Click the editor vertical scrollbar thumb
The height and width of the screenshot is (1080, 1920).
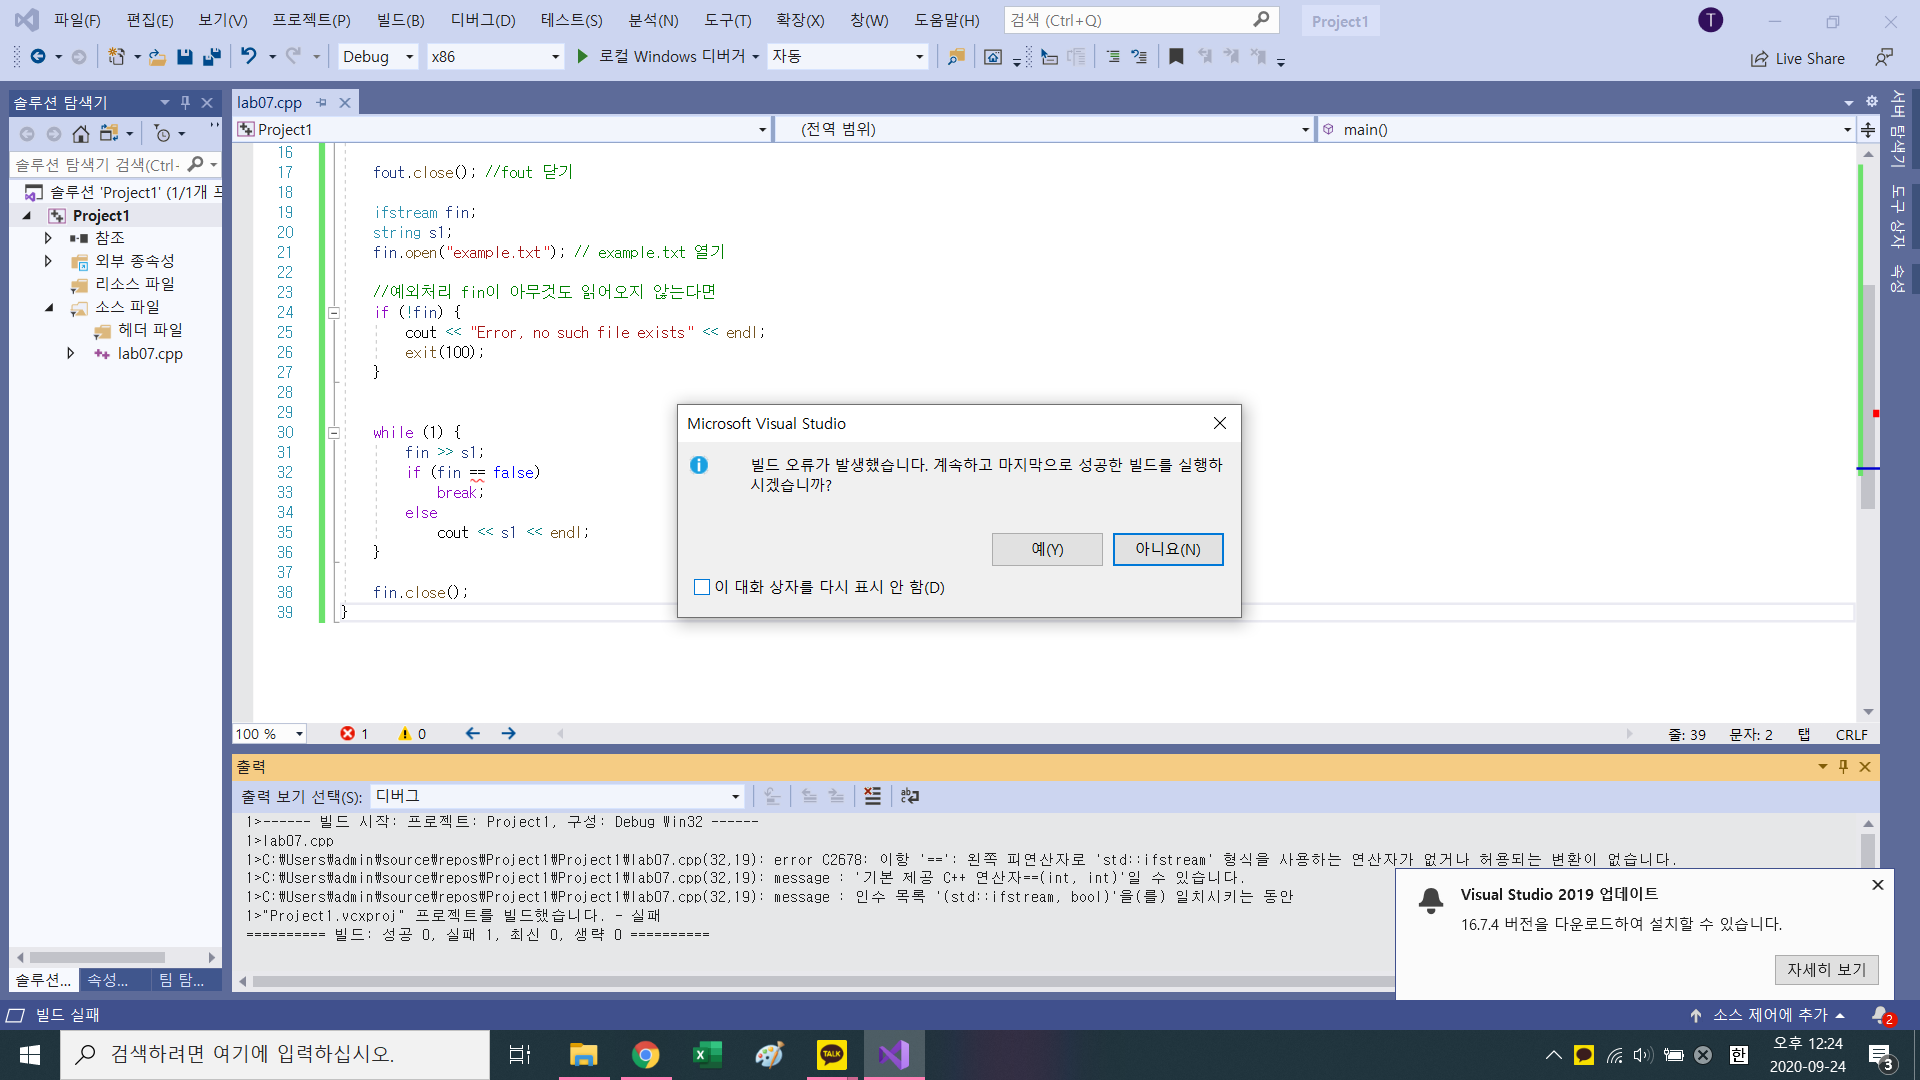(x=1868, y=395)
